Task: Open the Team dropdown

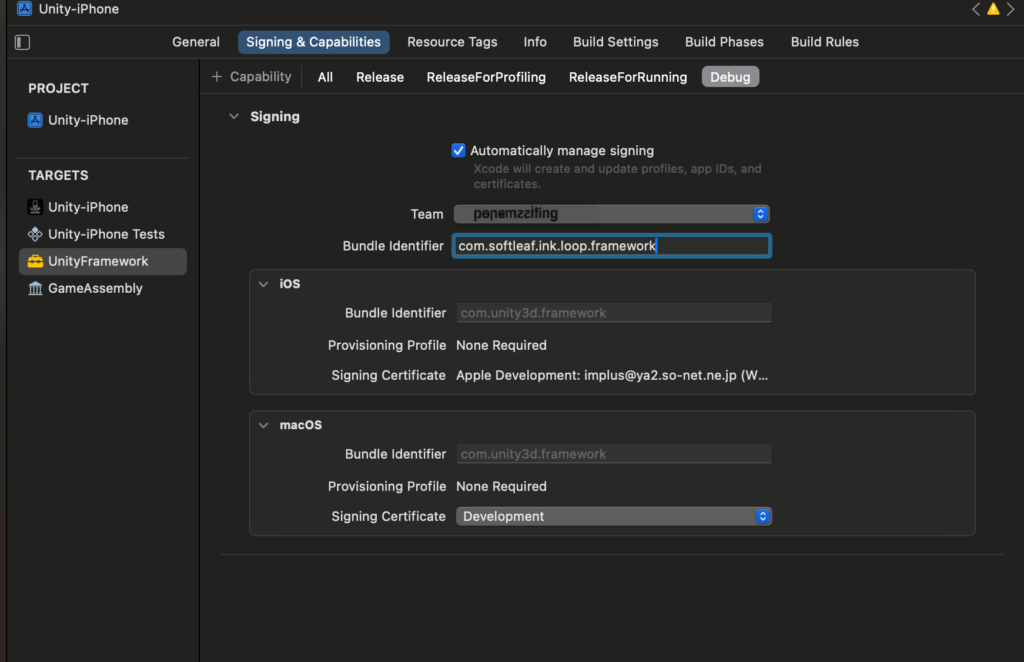Action: pos(611,214)
